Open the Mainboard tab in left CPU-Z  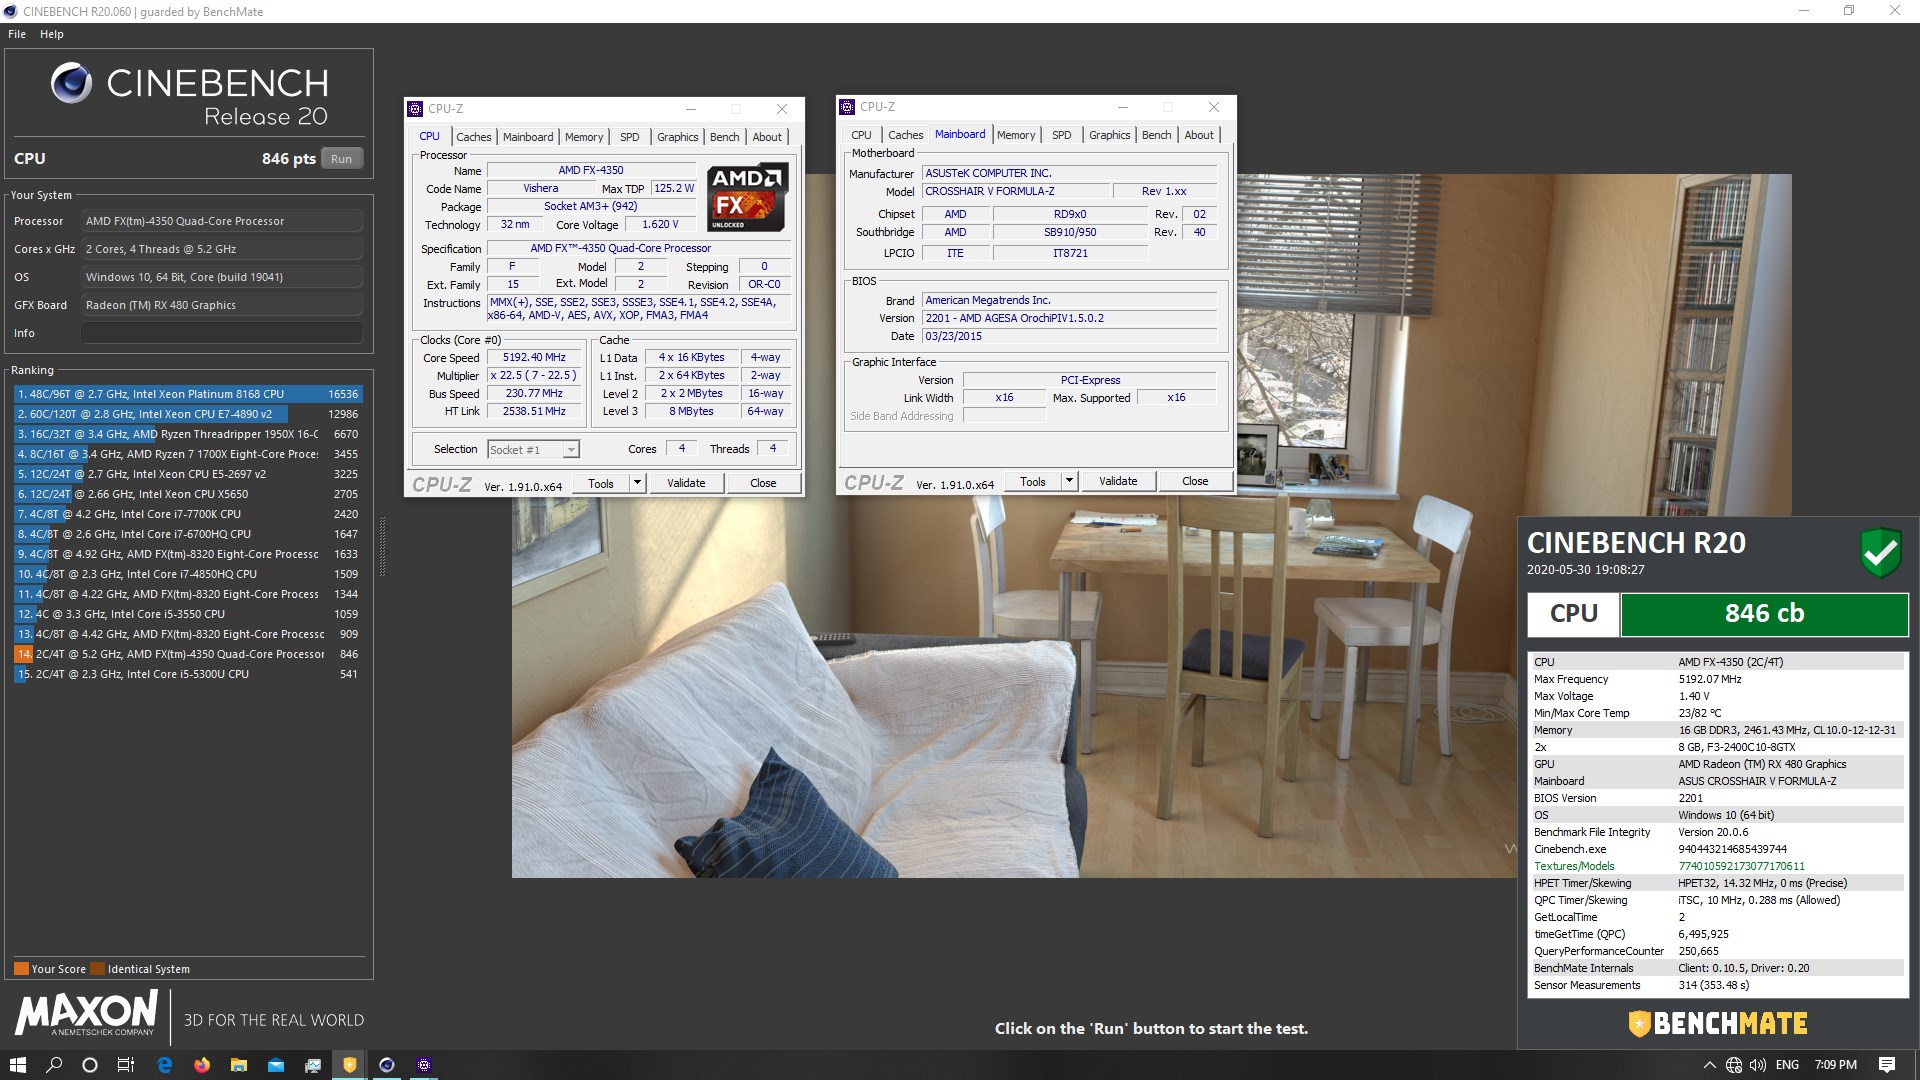coord(528,137)
